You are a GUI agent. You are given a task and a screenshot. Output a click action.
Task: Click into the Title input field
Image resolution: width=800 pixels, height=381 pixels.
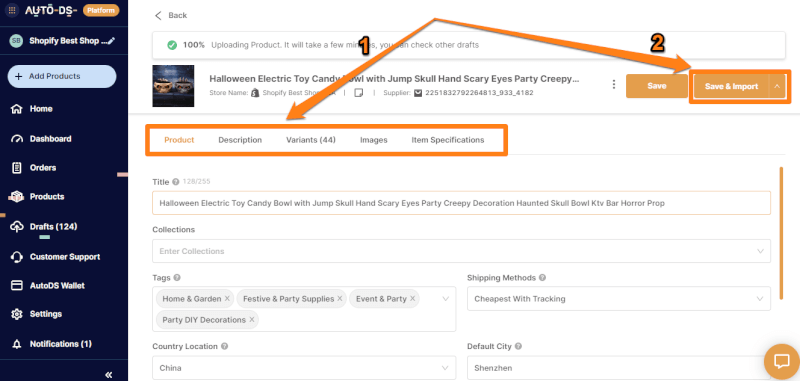pyautogui.click(x=461, y=203)
